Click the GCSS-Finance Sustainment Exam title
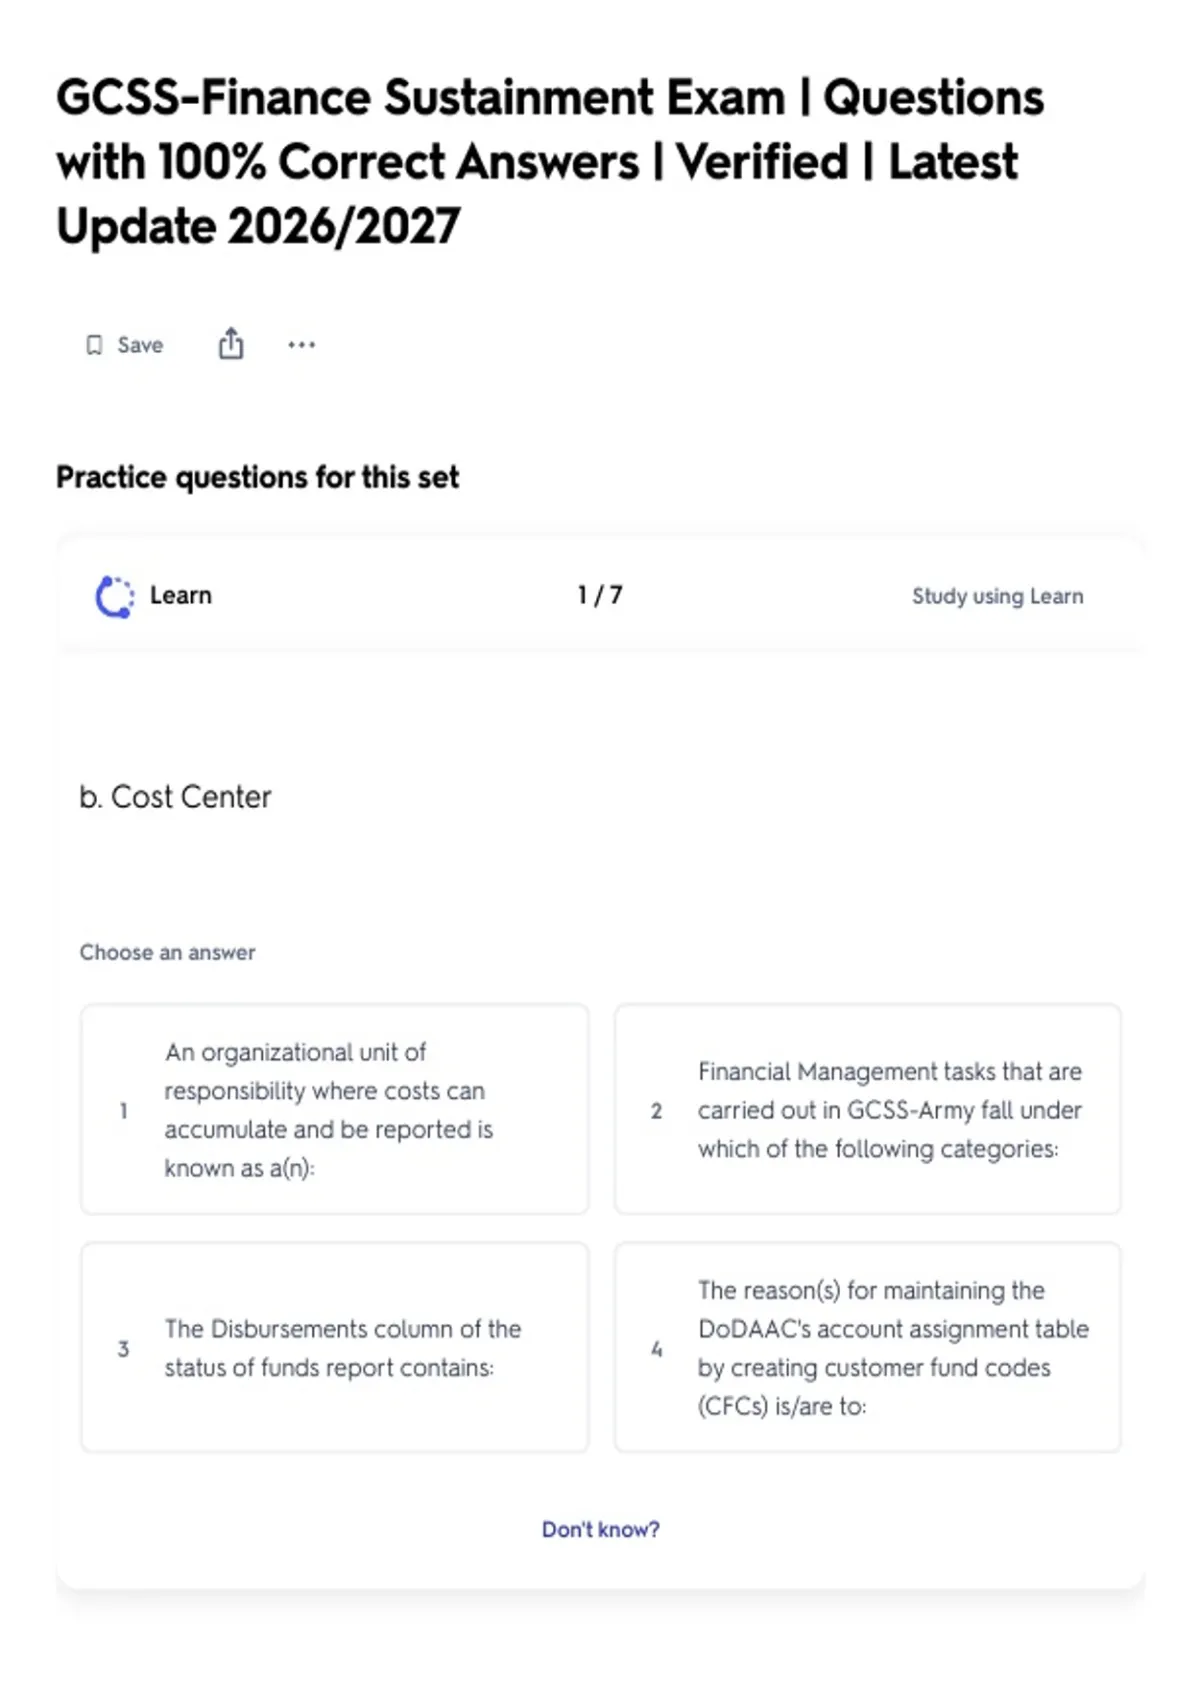This screenshot has width=1200, height=1700. [550, 162]
